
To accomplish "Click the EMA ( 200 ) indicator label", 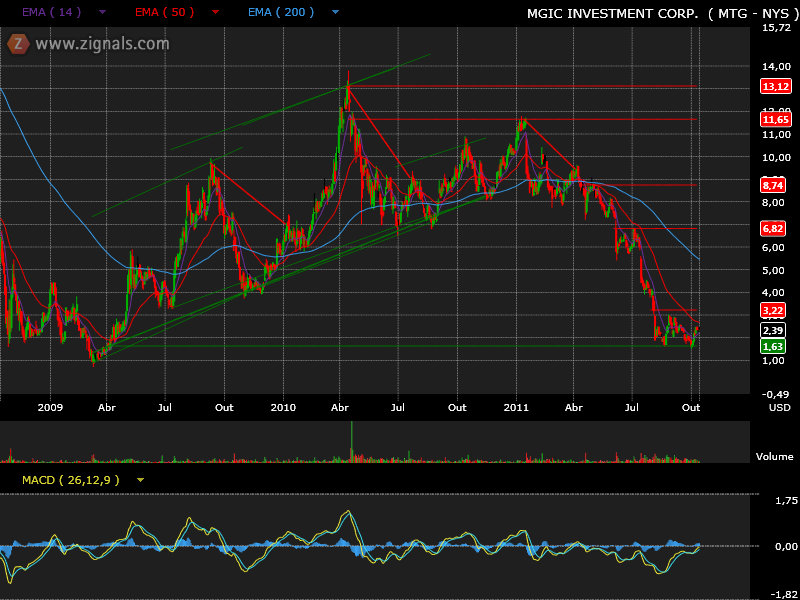I will point(281,12).
